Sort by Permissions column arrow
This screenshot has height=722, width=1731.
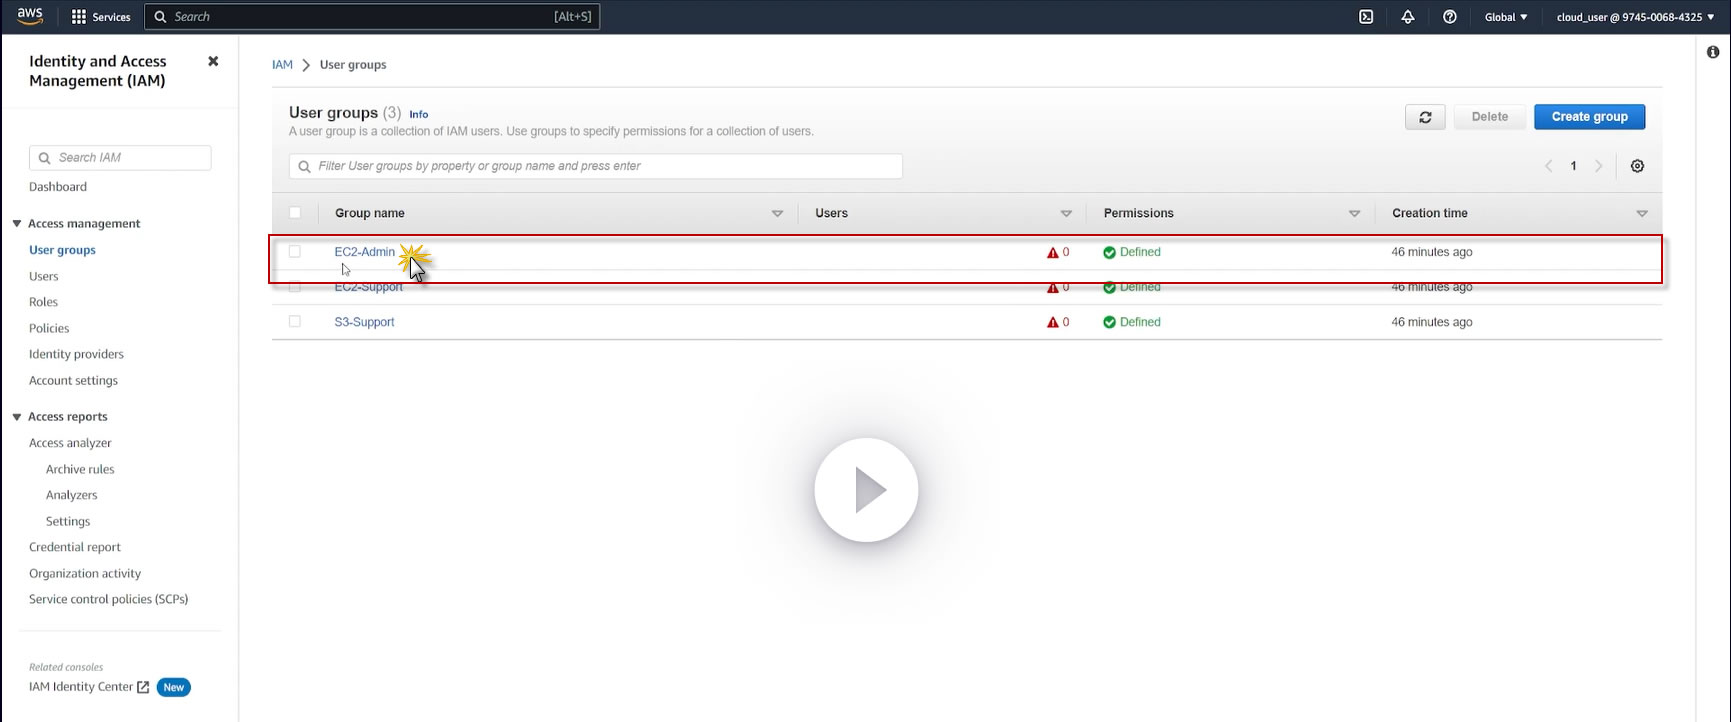click(x=1355, y=214)
